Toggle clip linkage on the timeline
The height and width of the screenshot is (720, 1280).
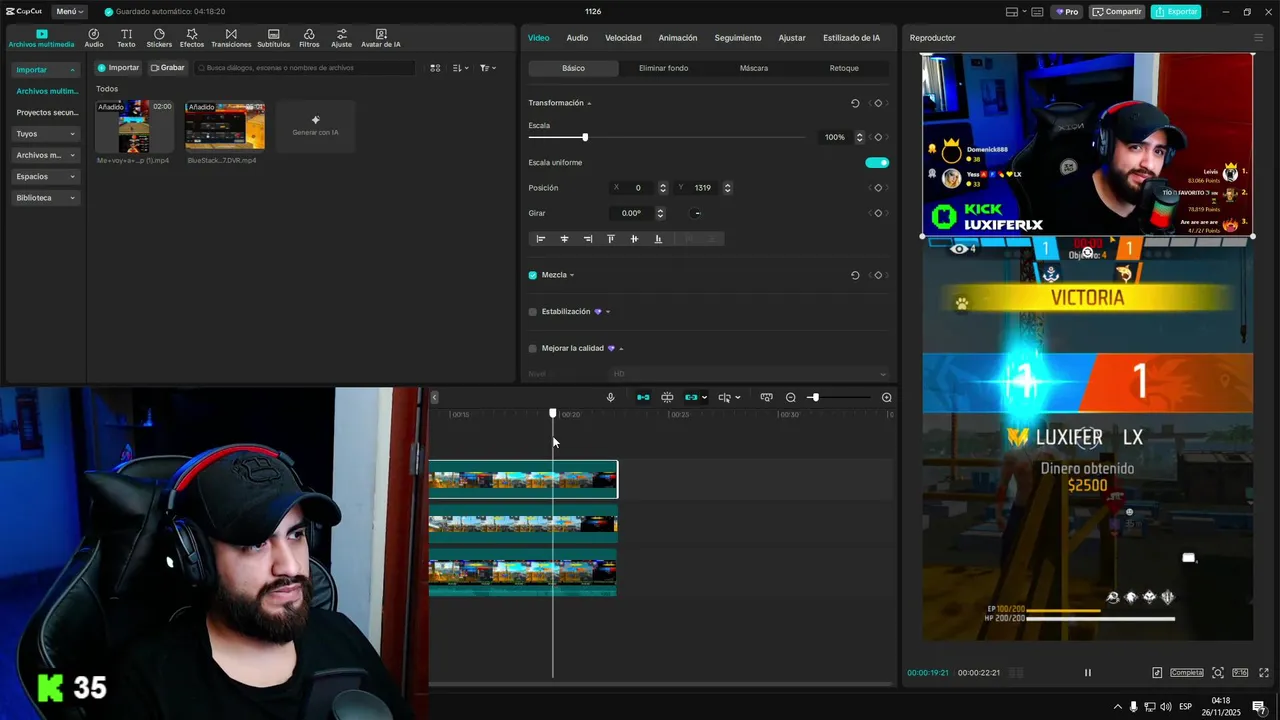691,397
